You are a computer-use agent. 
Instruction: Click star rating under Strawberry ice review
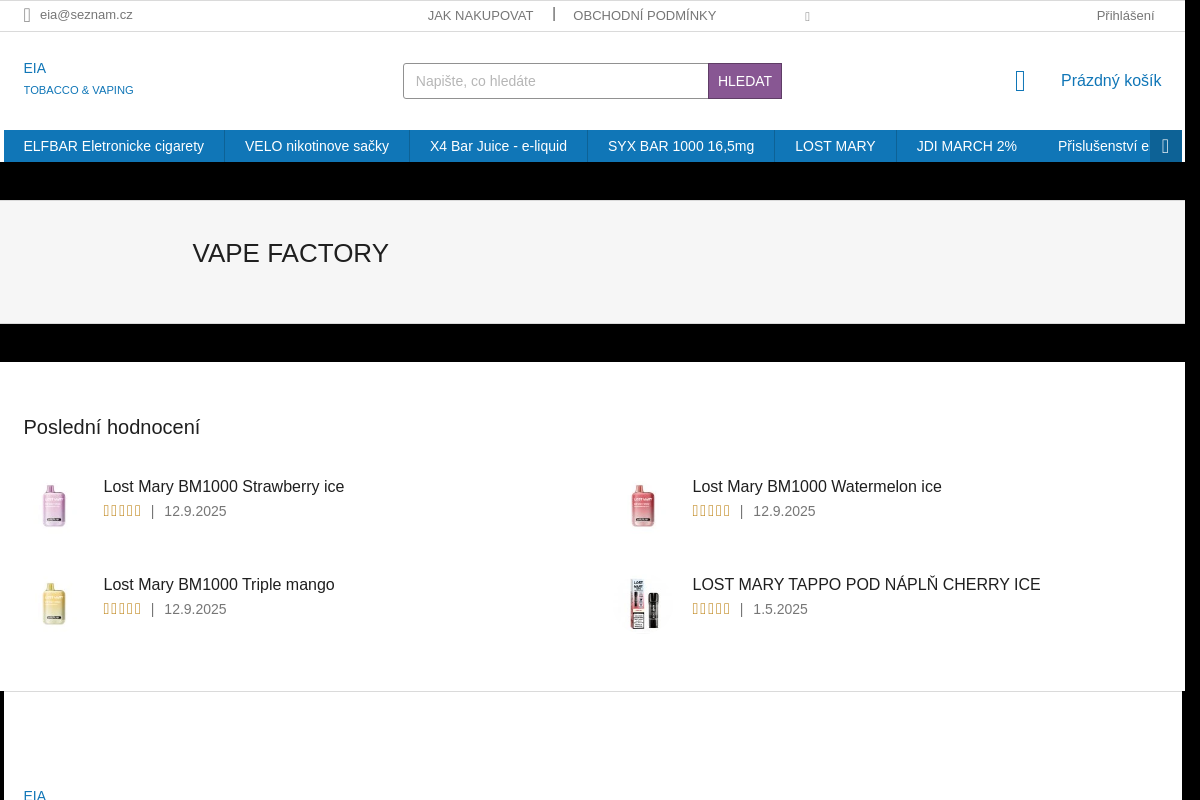122,511
